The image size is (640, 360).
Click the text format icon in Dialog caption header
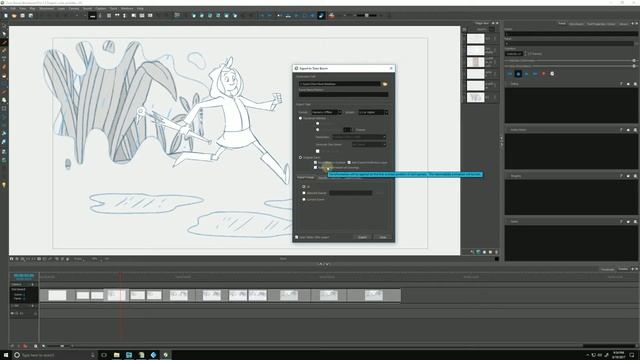(622, 84)
